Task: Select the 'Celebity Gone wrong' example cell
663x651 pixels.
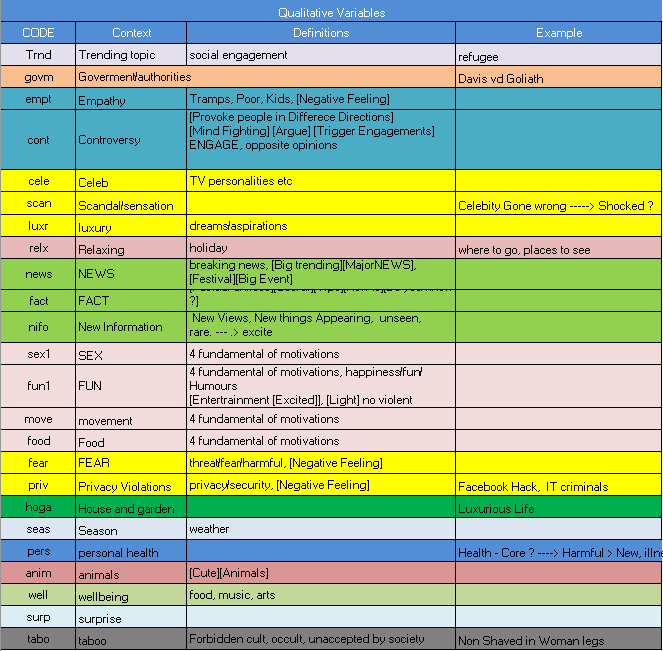Action: click(x=558, y=204)
